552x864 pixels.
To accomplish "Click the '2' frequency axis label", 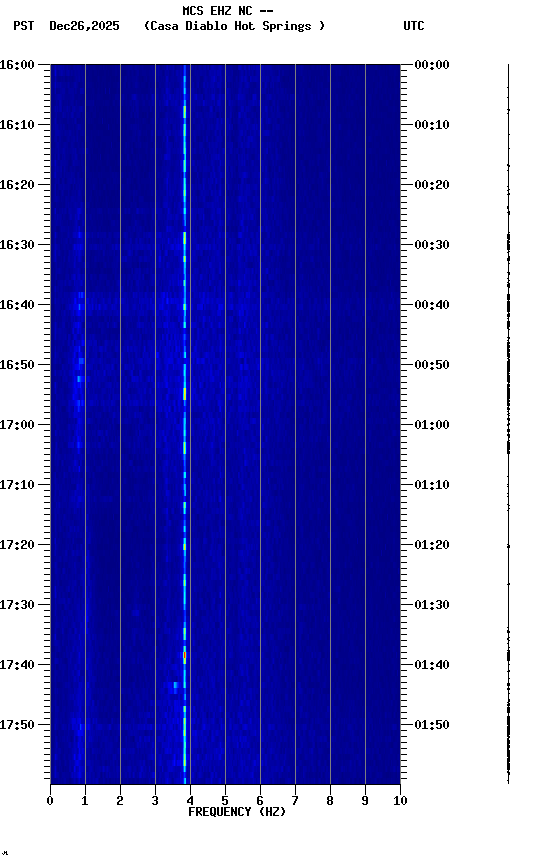I will point(120,801).
